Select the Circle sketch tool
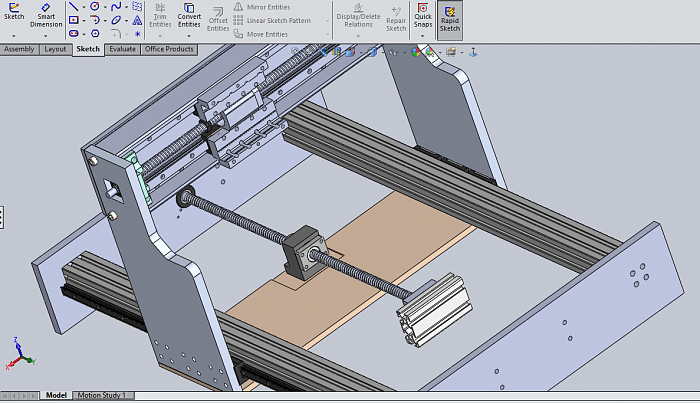The height and width of the screenshot is (403, 700). [95, 6]
